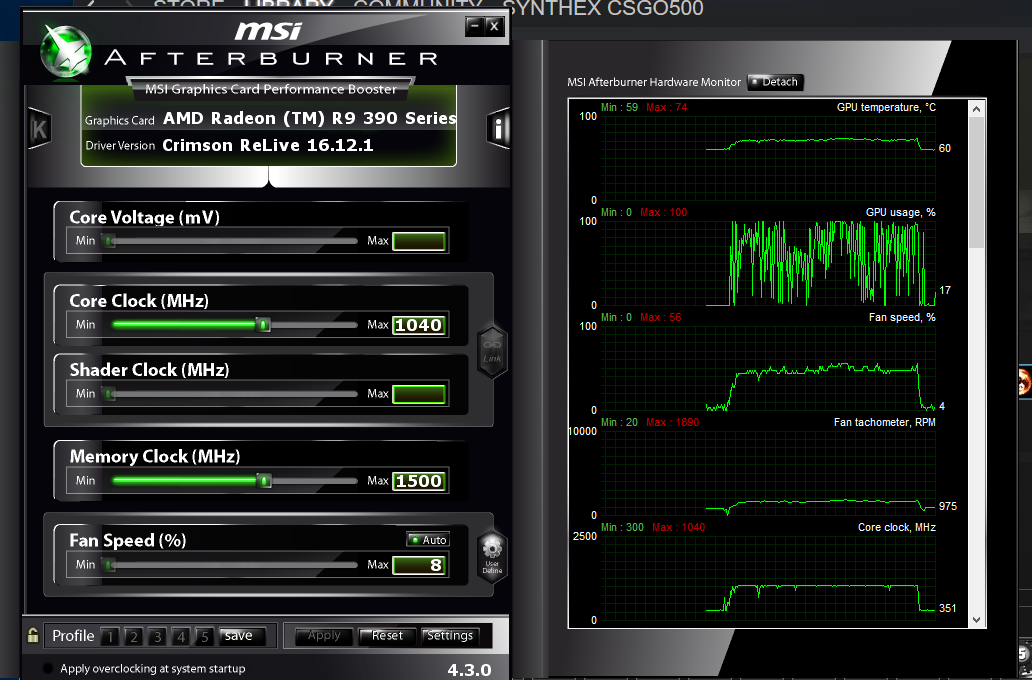Image resolution: width=1032 pixels, height=680 pixels.
Task: Click the Core Clock slider handle
Action: [x=263, y=325]
